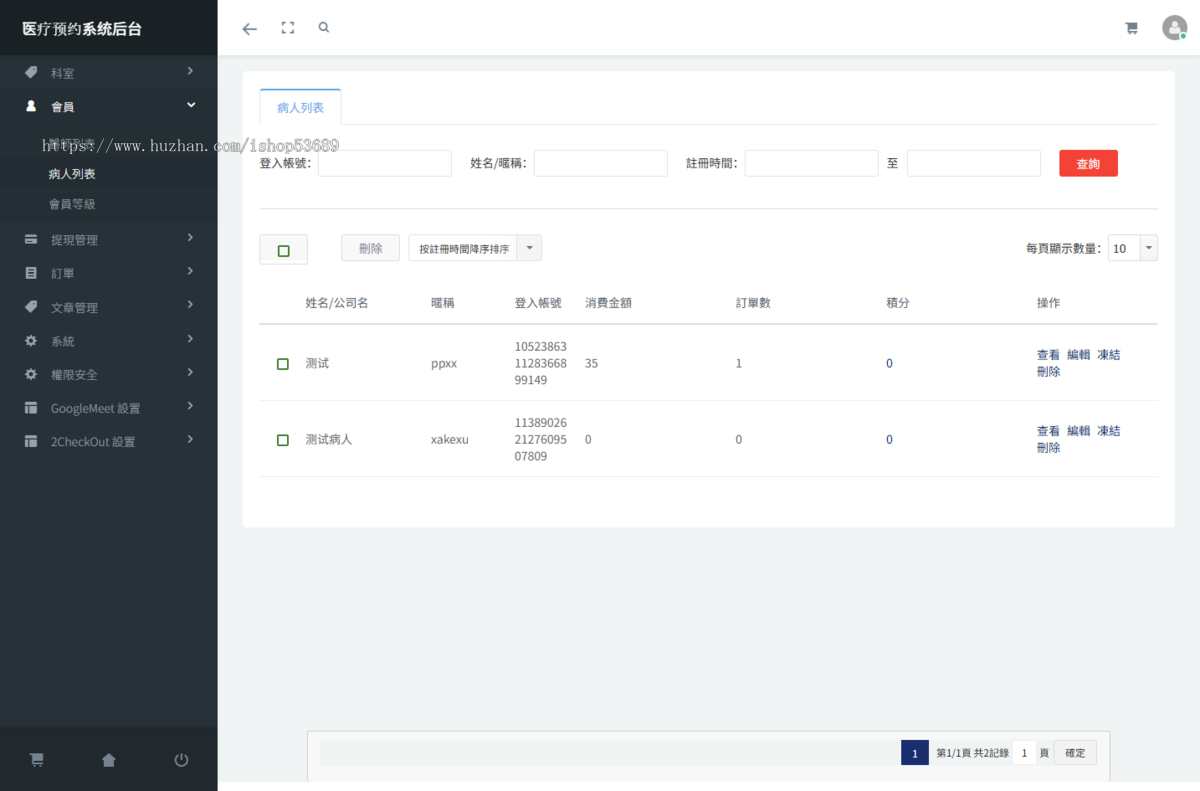Click the 医疗预约系统后台 header title
This screenshot has width=1200, height=791.
click(83, 29)
